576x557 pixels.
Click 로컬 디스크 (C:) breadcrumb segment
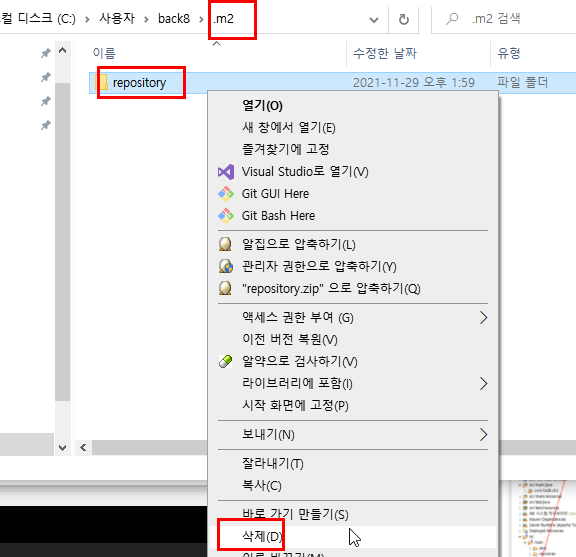pyautogui.click(x=38, y=18)
